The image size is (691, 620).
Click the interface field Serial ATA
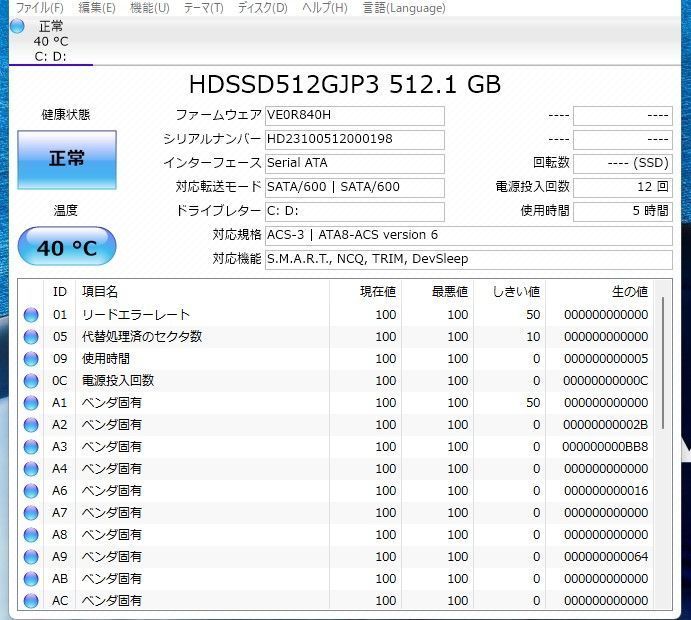coord(355,163)
